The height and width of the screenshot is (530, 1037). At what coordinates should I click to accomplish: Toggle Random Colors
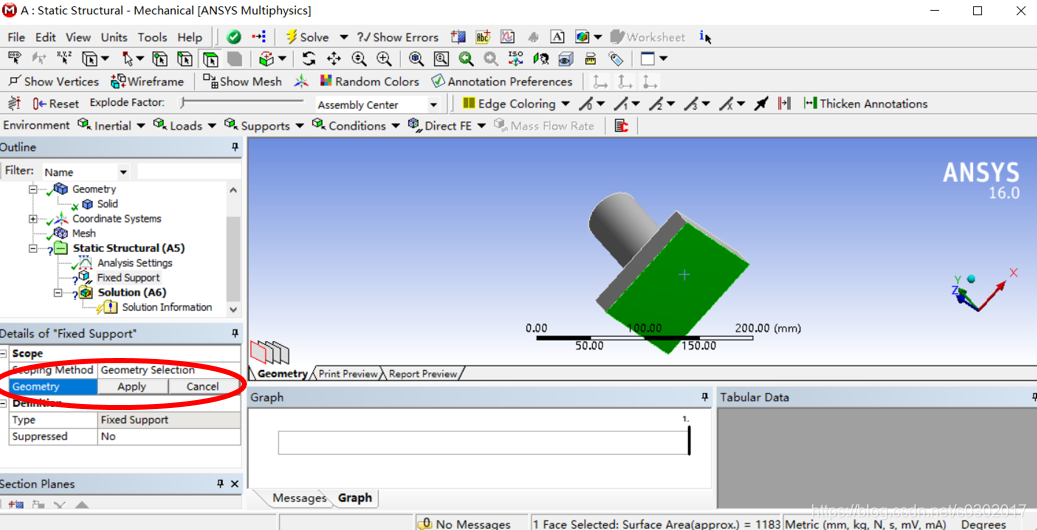(x=370, y=81)
